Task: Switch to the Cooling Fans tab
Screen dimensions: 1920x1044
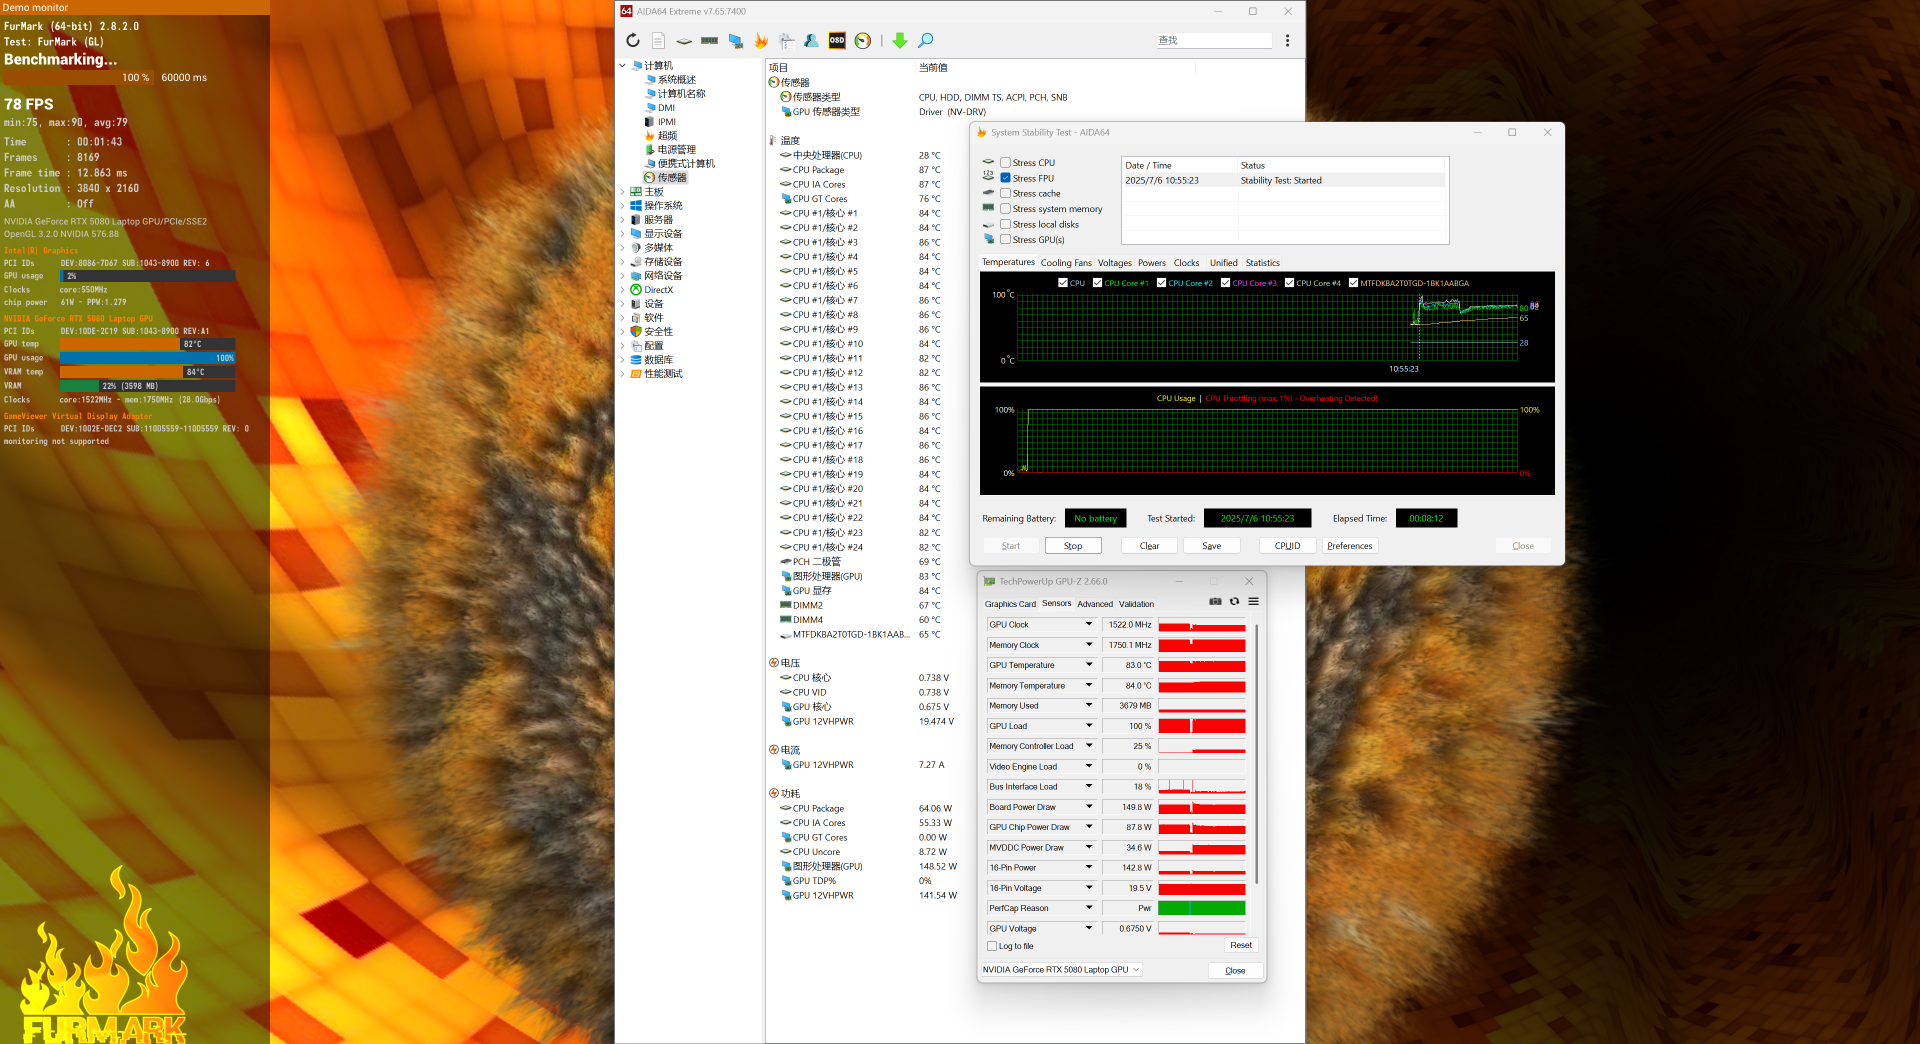Action: click(1066, 263)
